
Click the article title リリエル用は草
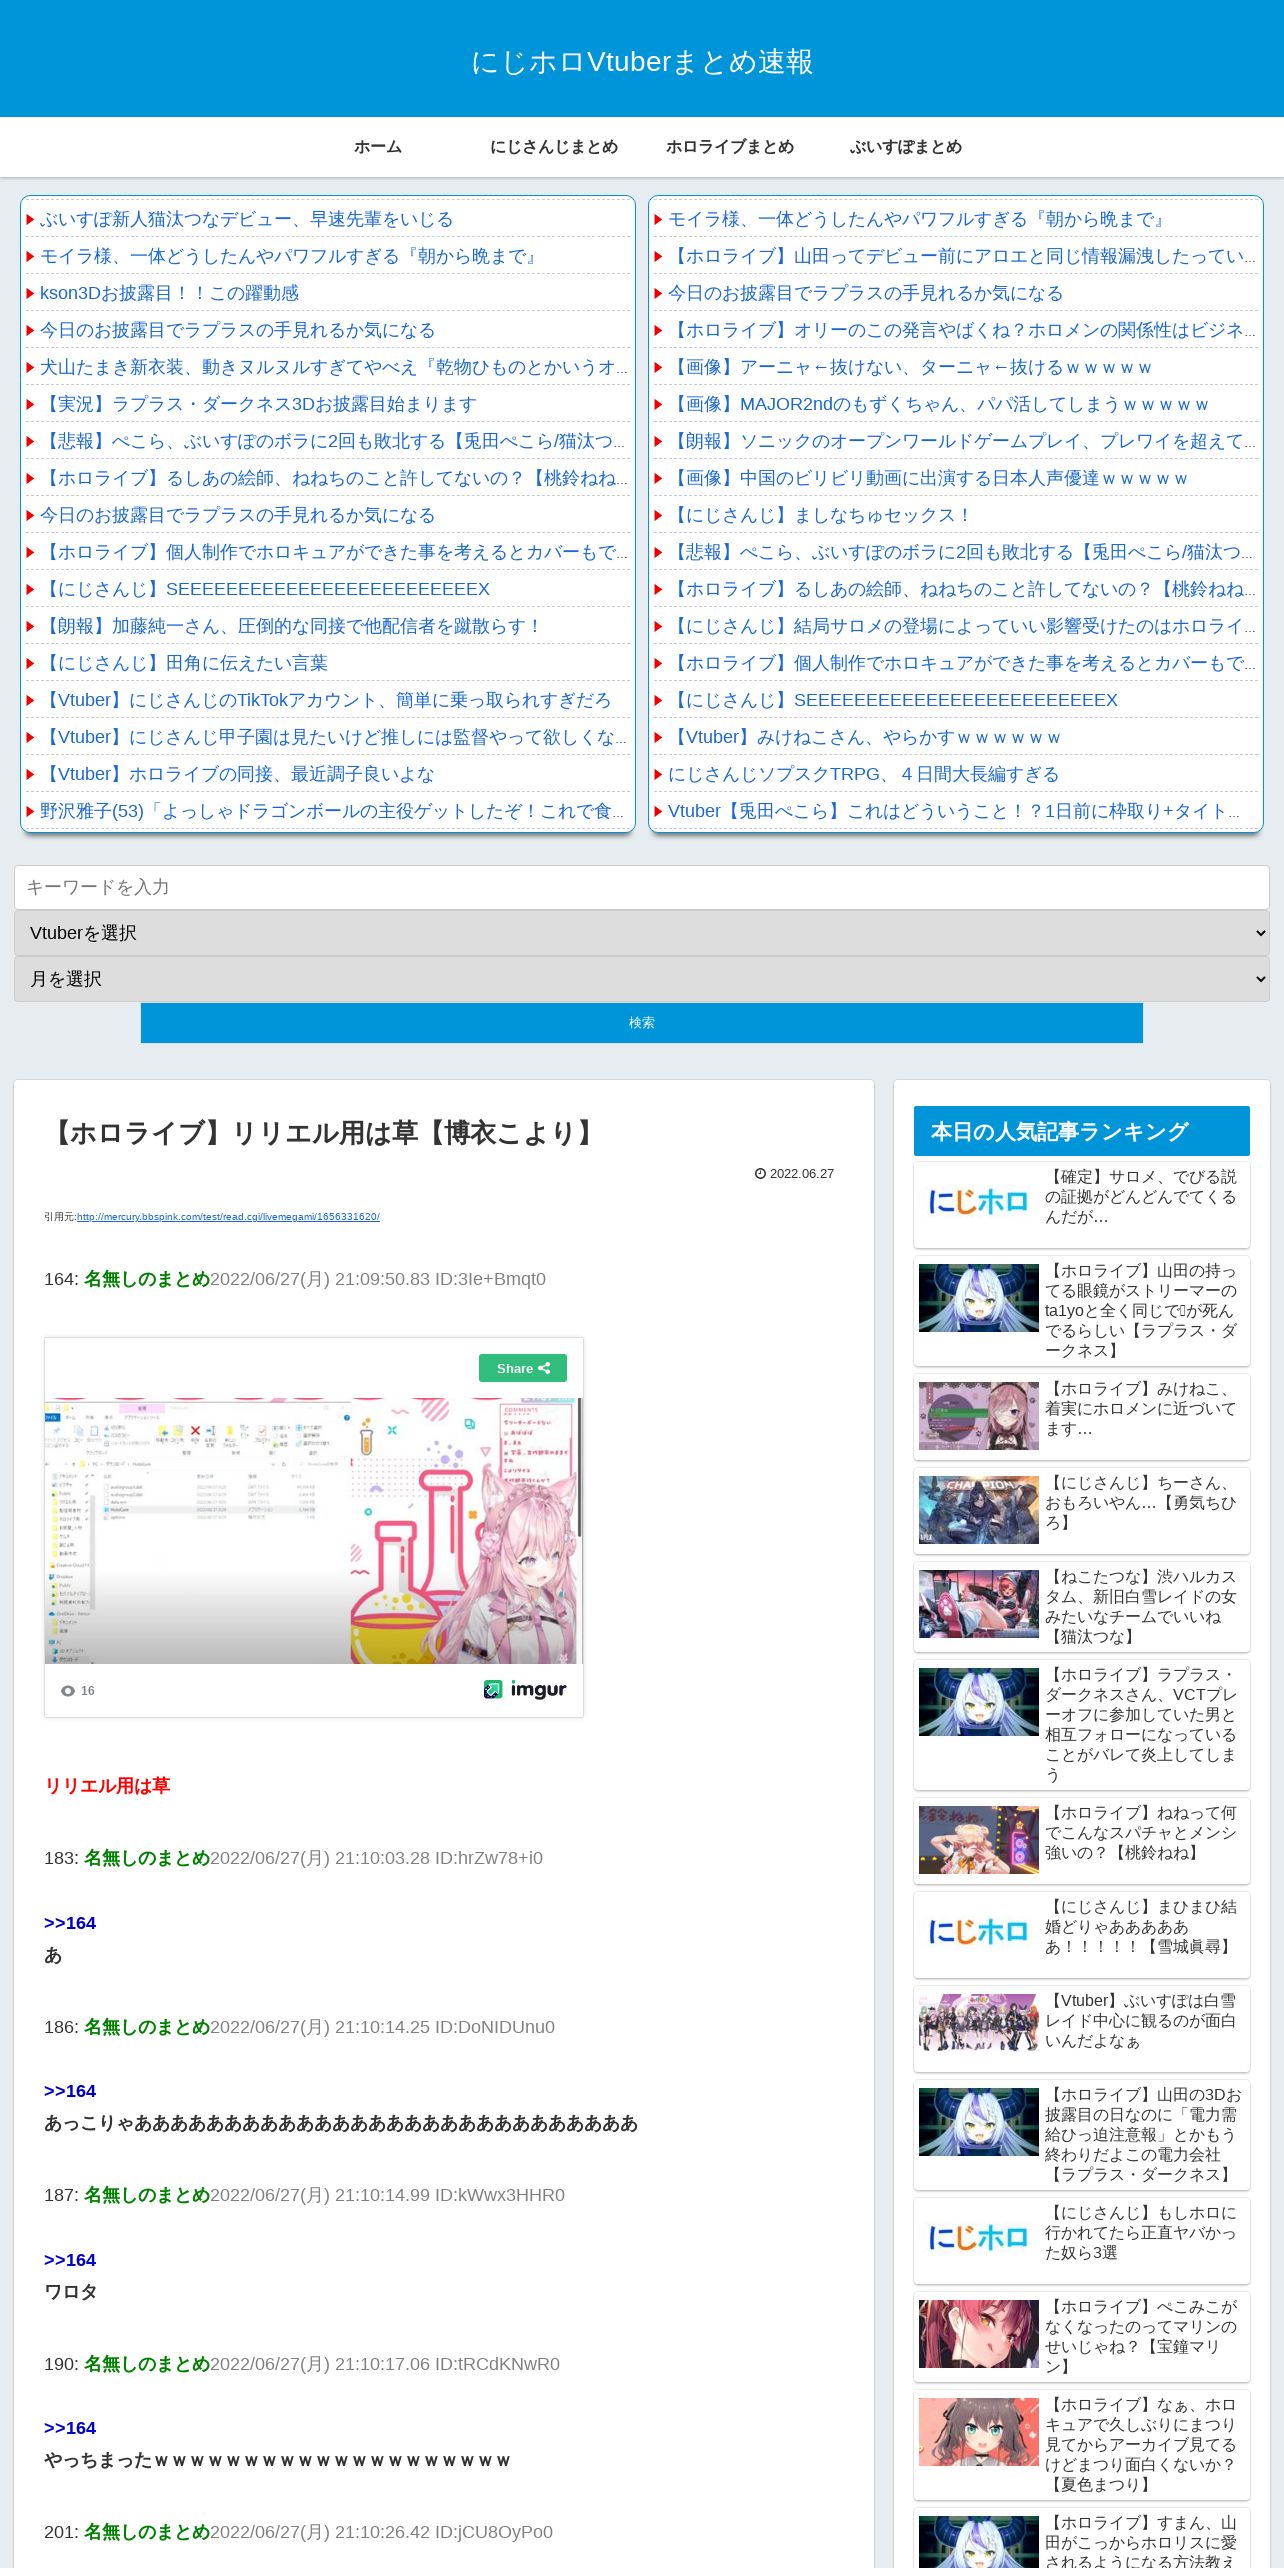click(322, 1133)
